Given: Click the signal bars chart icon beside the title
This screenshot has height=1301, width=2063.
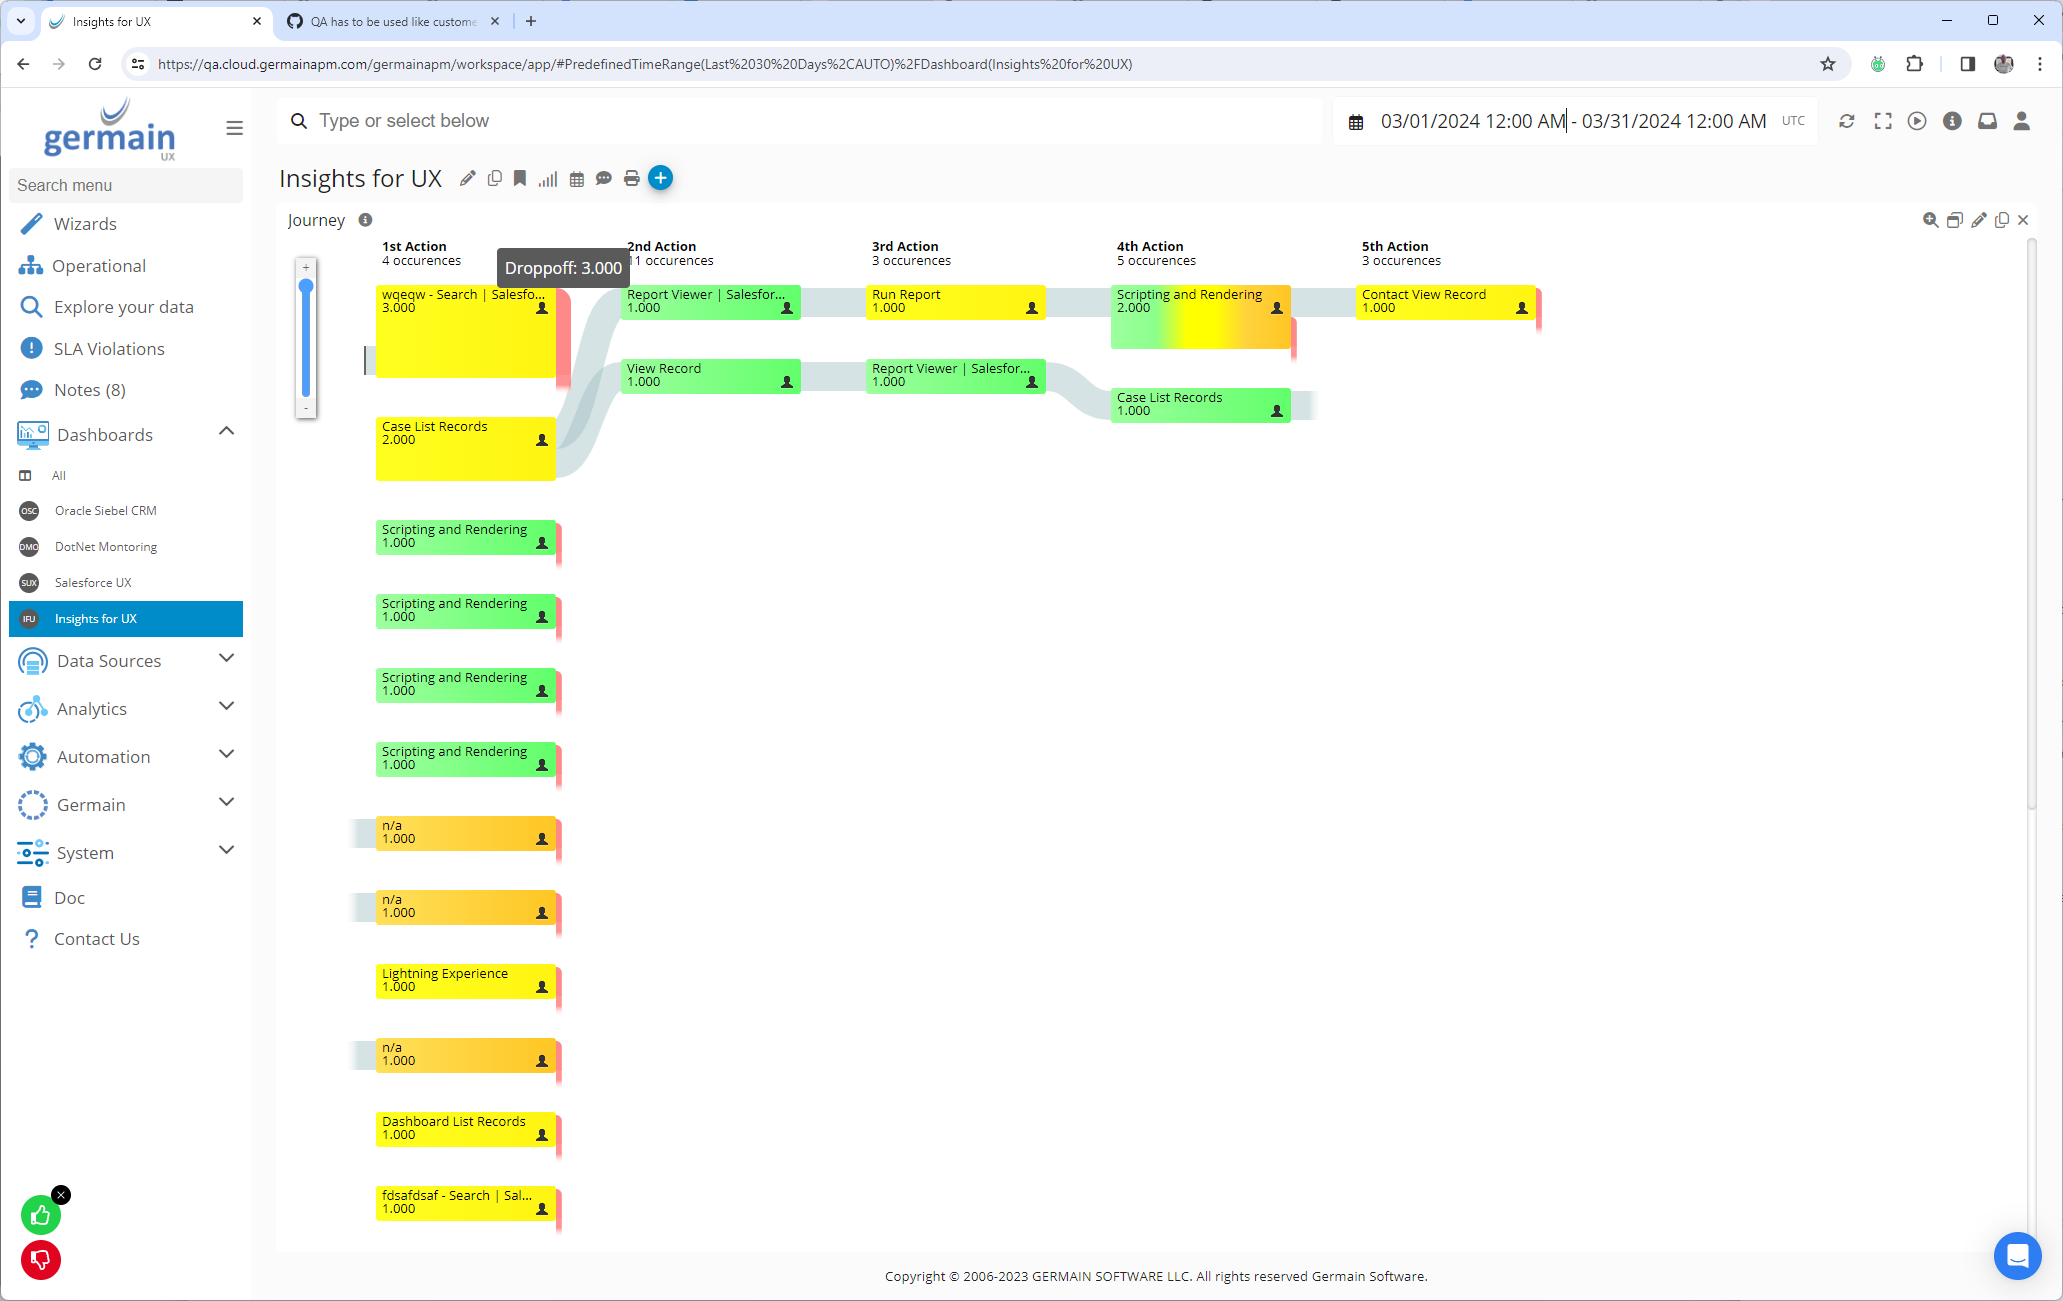Looking at the screenshot, I should (x=547, y=178).
